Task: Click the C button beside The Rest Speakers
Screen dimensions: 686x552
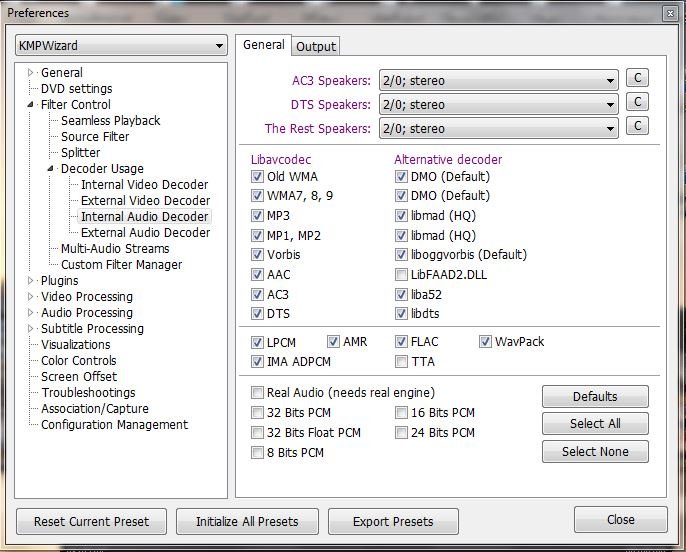Action: [637, 126]
